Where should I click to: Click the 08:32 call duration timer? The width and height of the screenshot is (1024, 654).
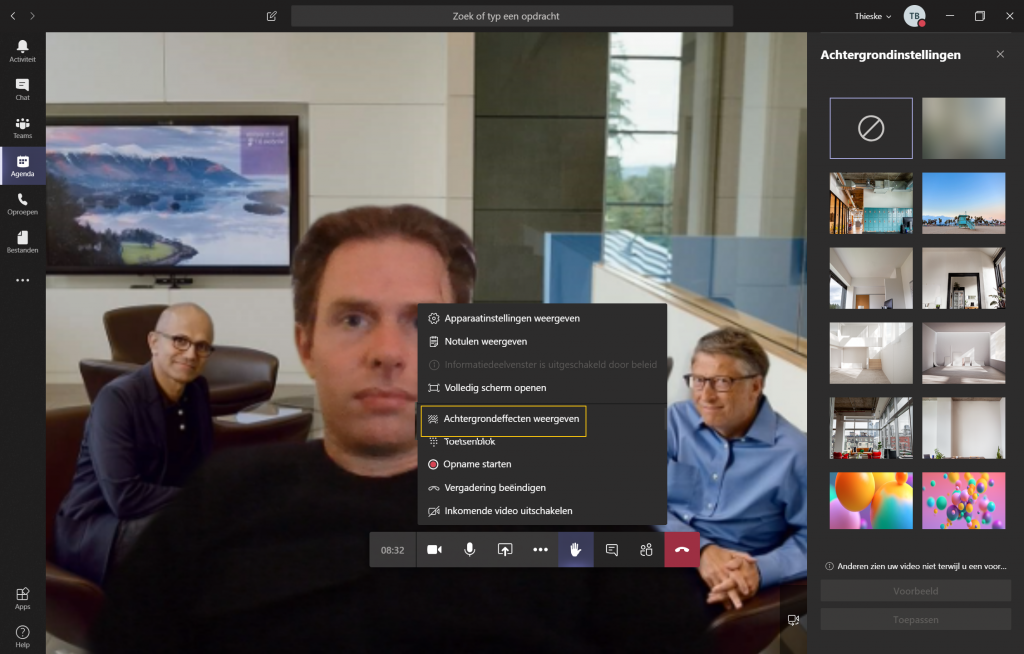[x=392, y=550]
